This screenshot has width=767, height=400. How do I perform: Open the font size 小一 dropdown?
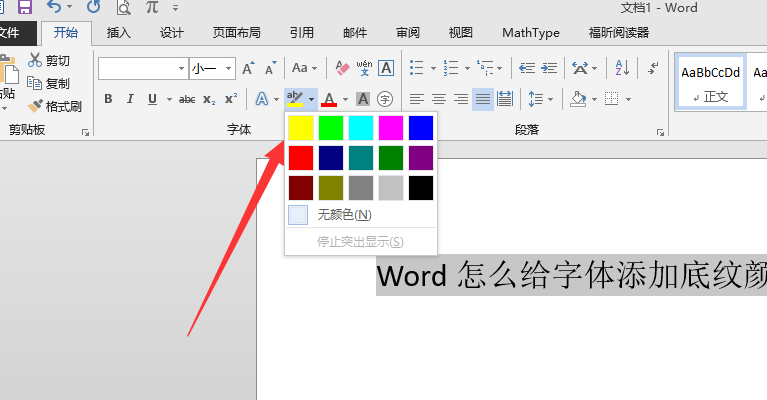coord(228,68)
